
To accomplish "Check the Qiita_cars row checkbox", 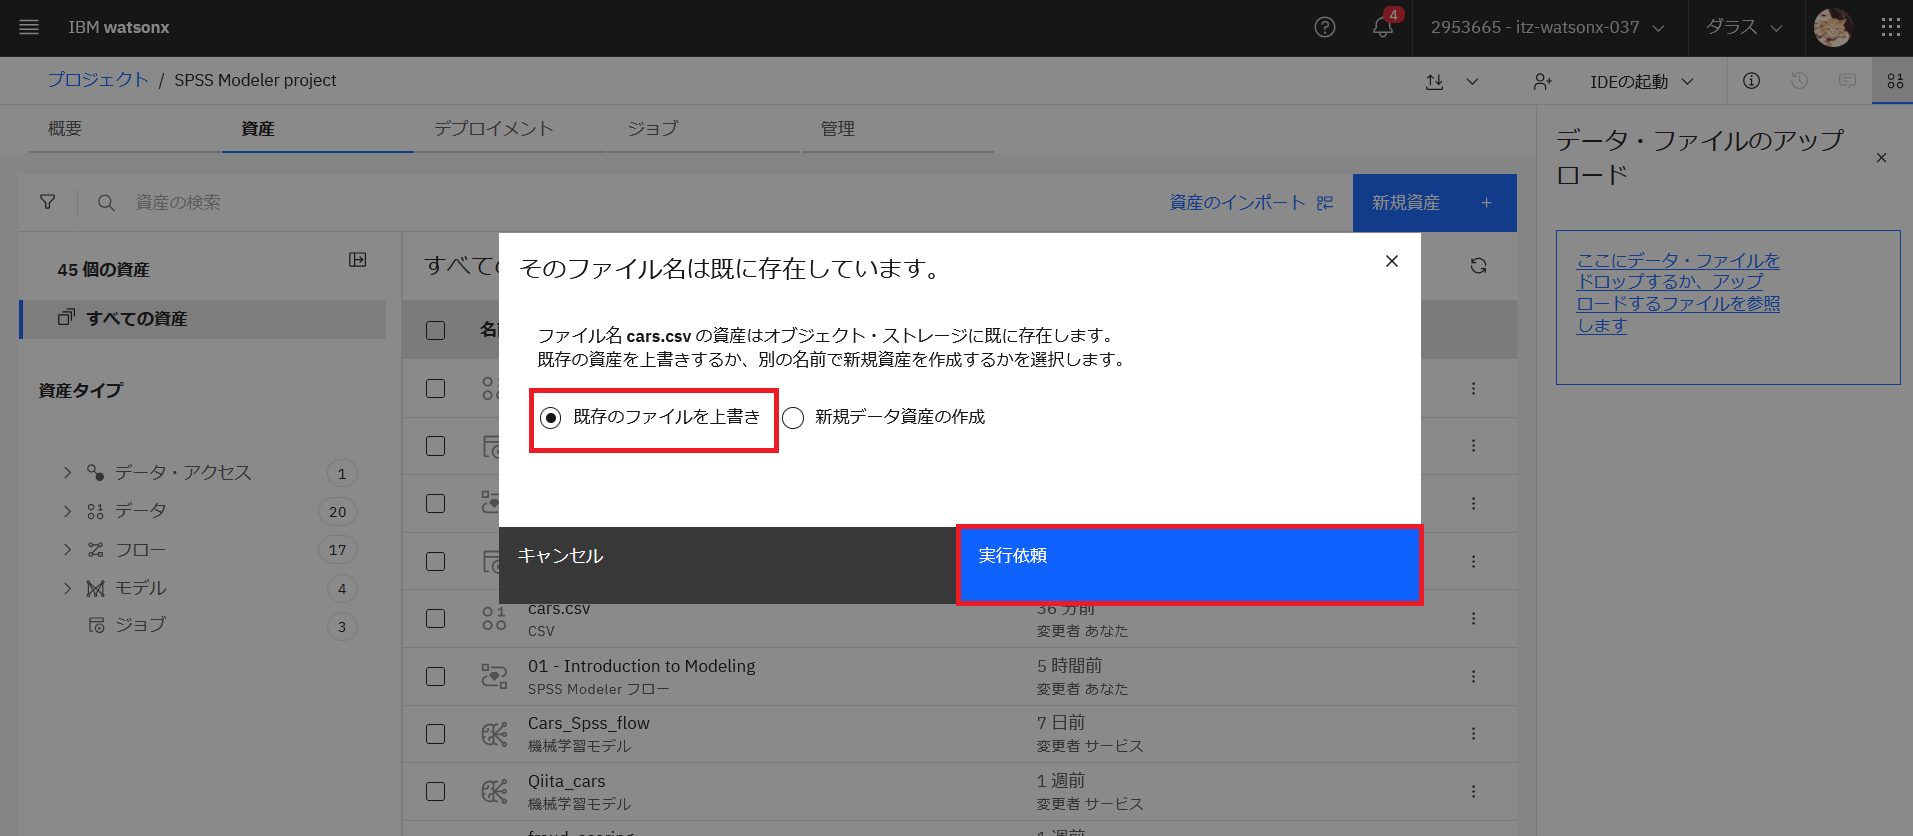I will (x=435, y=791).
